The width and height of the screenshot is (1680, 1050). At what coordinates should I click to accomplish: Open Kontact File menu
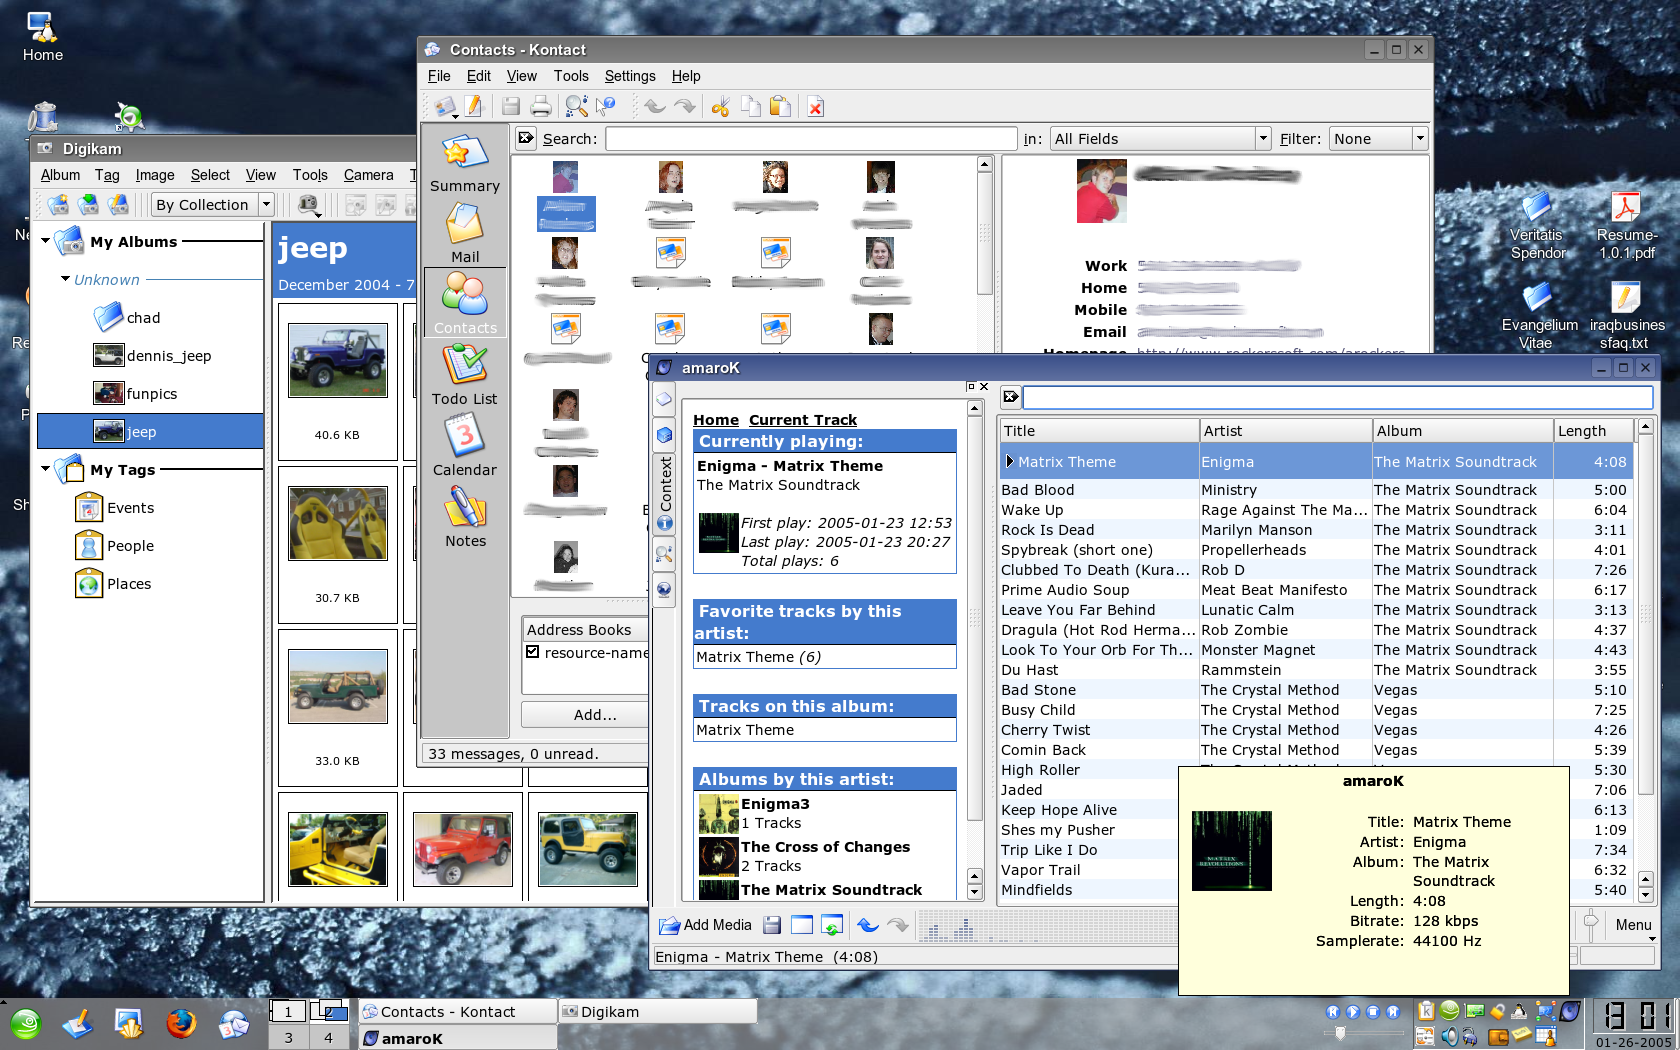[x=439, y=76]
